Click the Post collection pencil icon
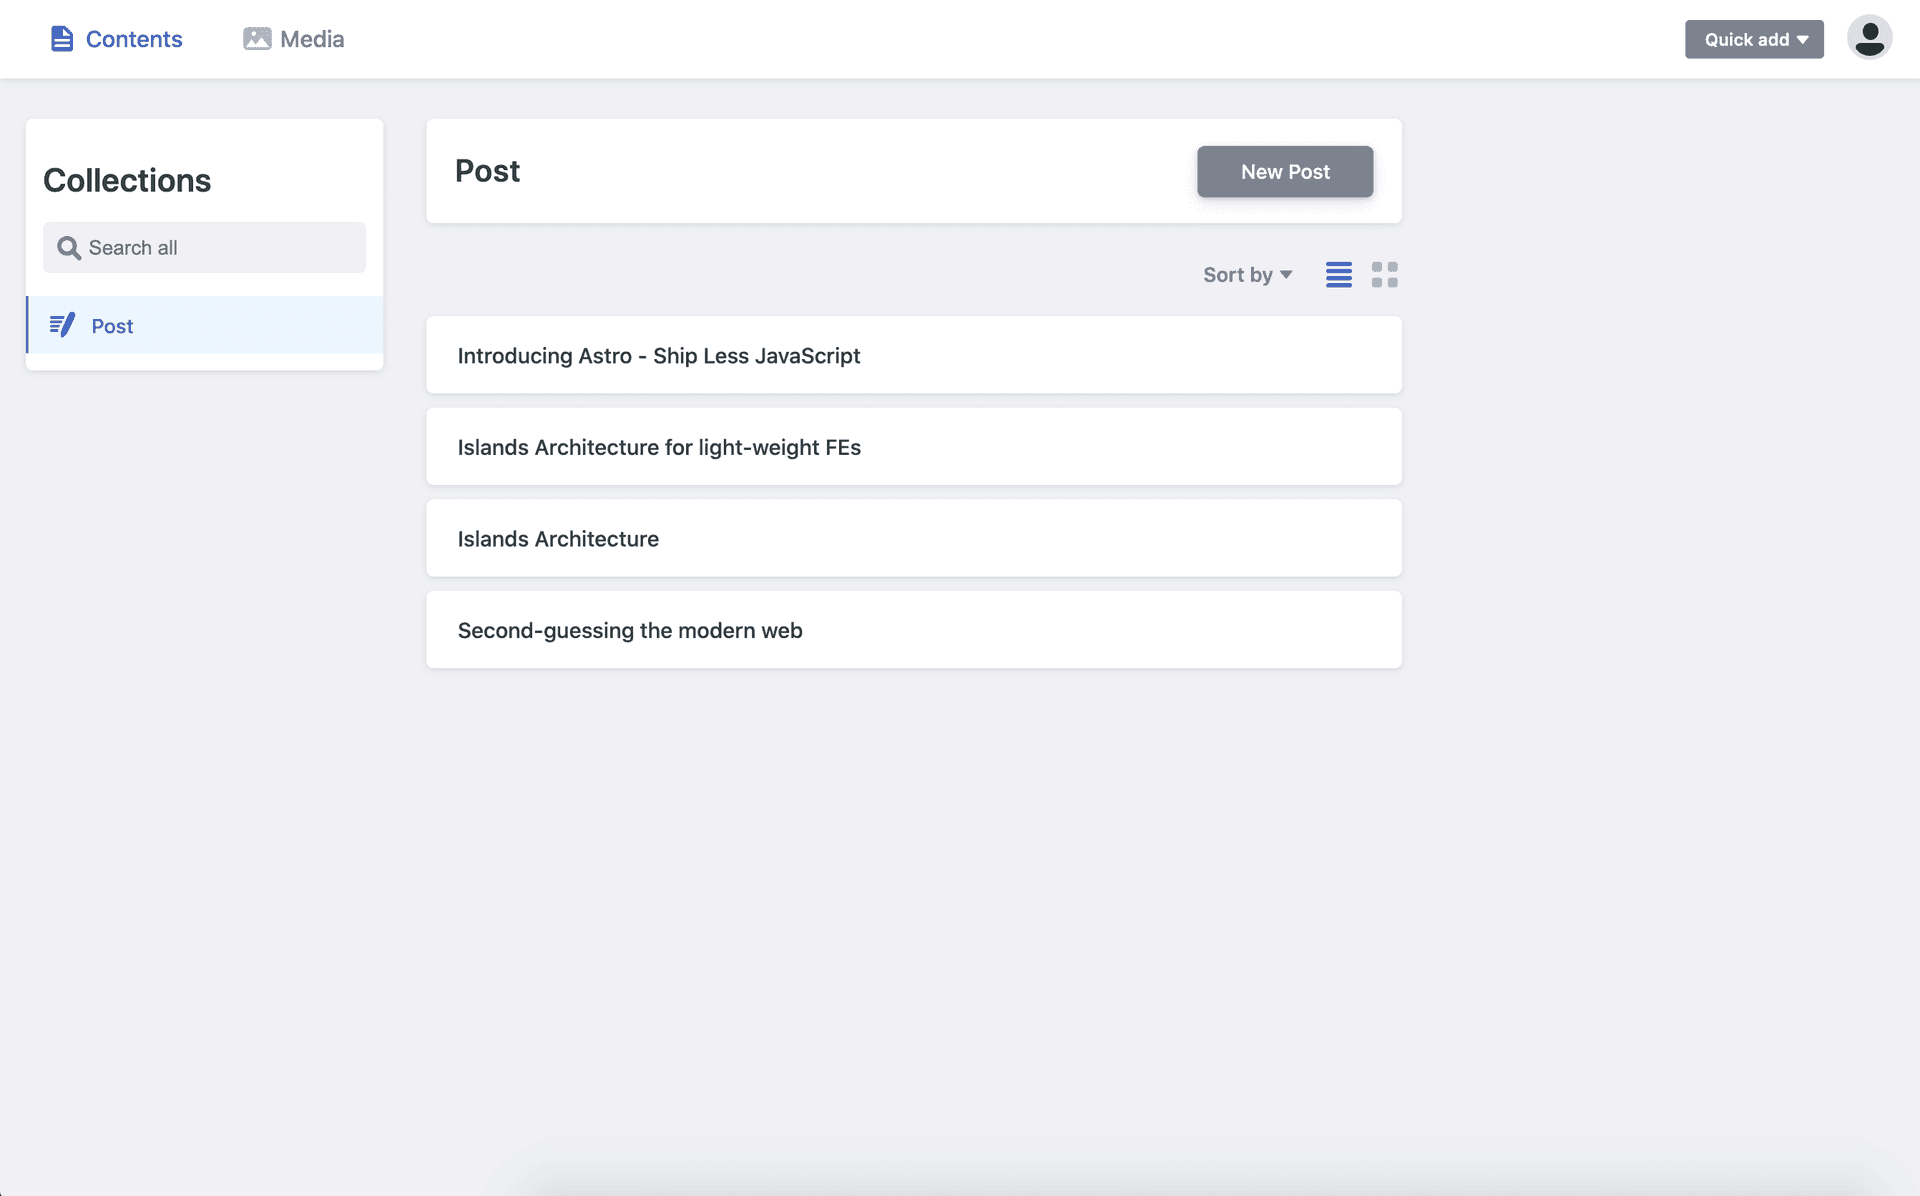 coord(62,325)
